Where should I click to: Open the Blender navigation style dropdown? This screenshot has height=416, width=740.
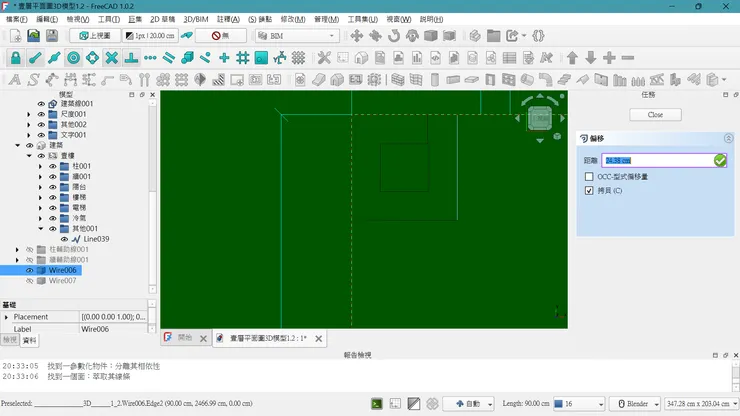[635, 404]
